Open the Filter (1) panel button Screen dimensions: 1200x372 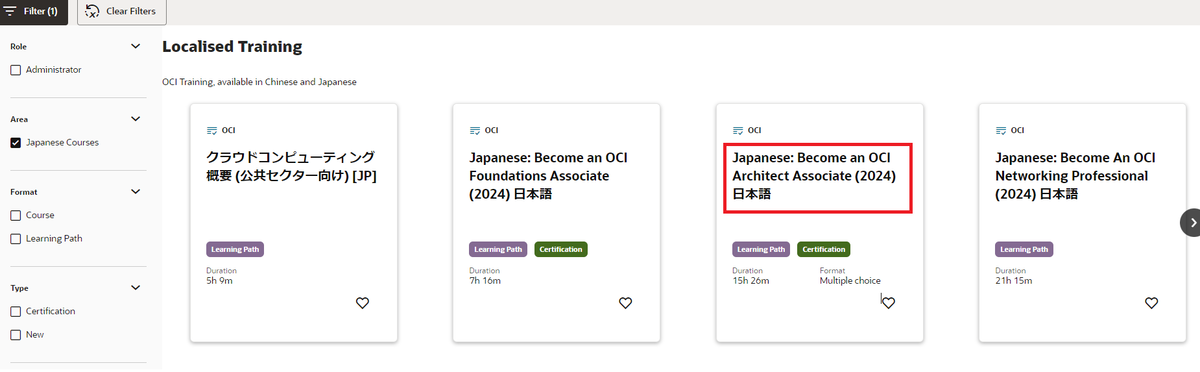34,11
